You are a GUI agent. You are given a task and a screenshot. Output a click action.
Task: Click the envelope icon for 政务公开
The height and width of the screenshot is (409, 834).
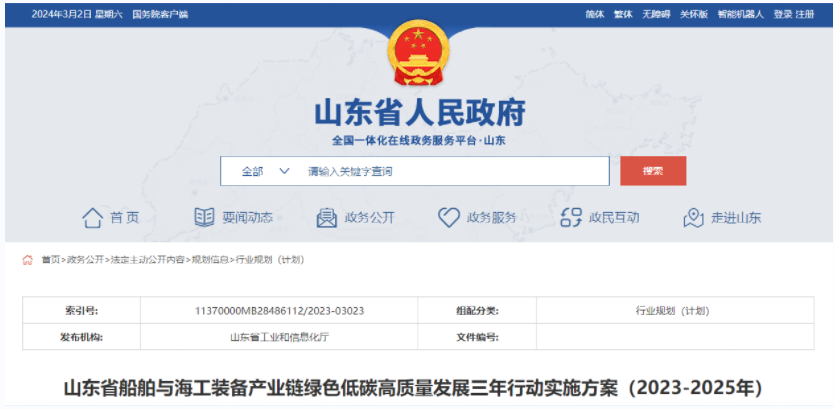[327, 218]
